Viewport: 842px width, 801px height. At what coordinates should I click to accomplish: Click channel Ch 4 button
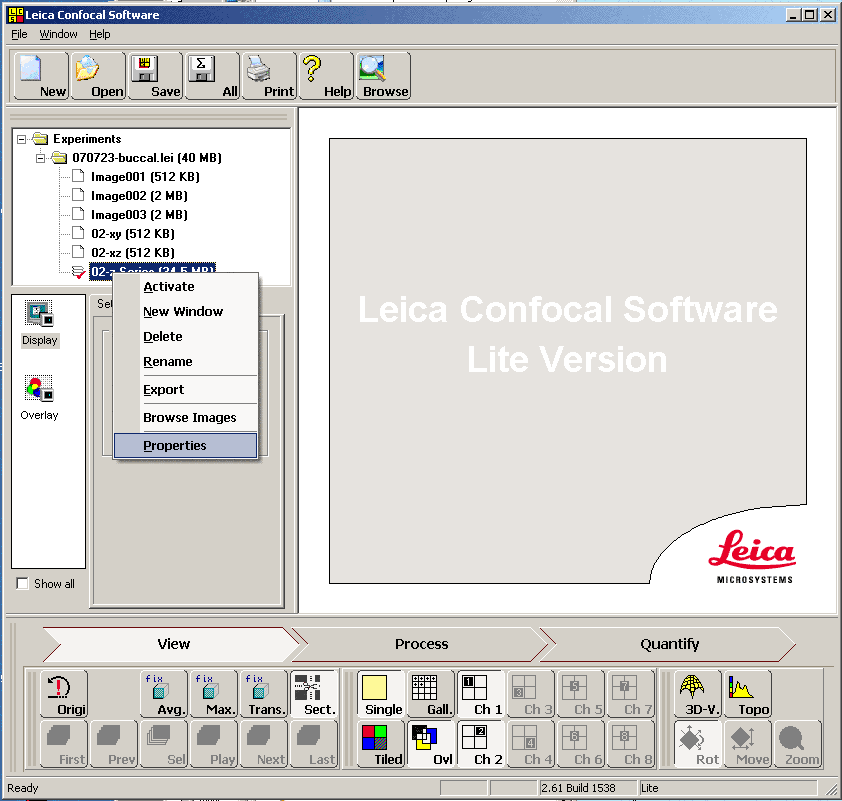tap(531, 744)
